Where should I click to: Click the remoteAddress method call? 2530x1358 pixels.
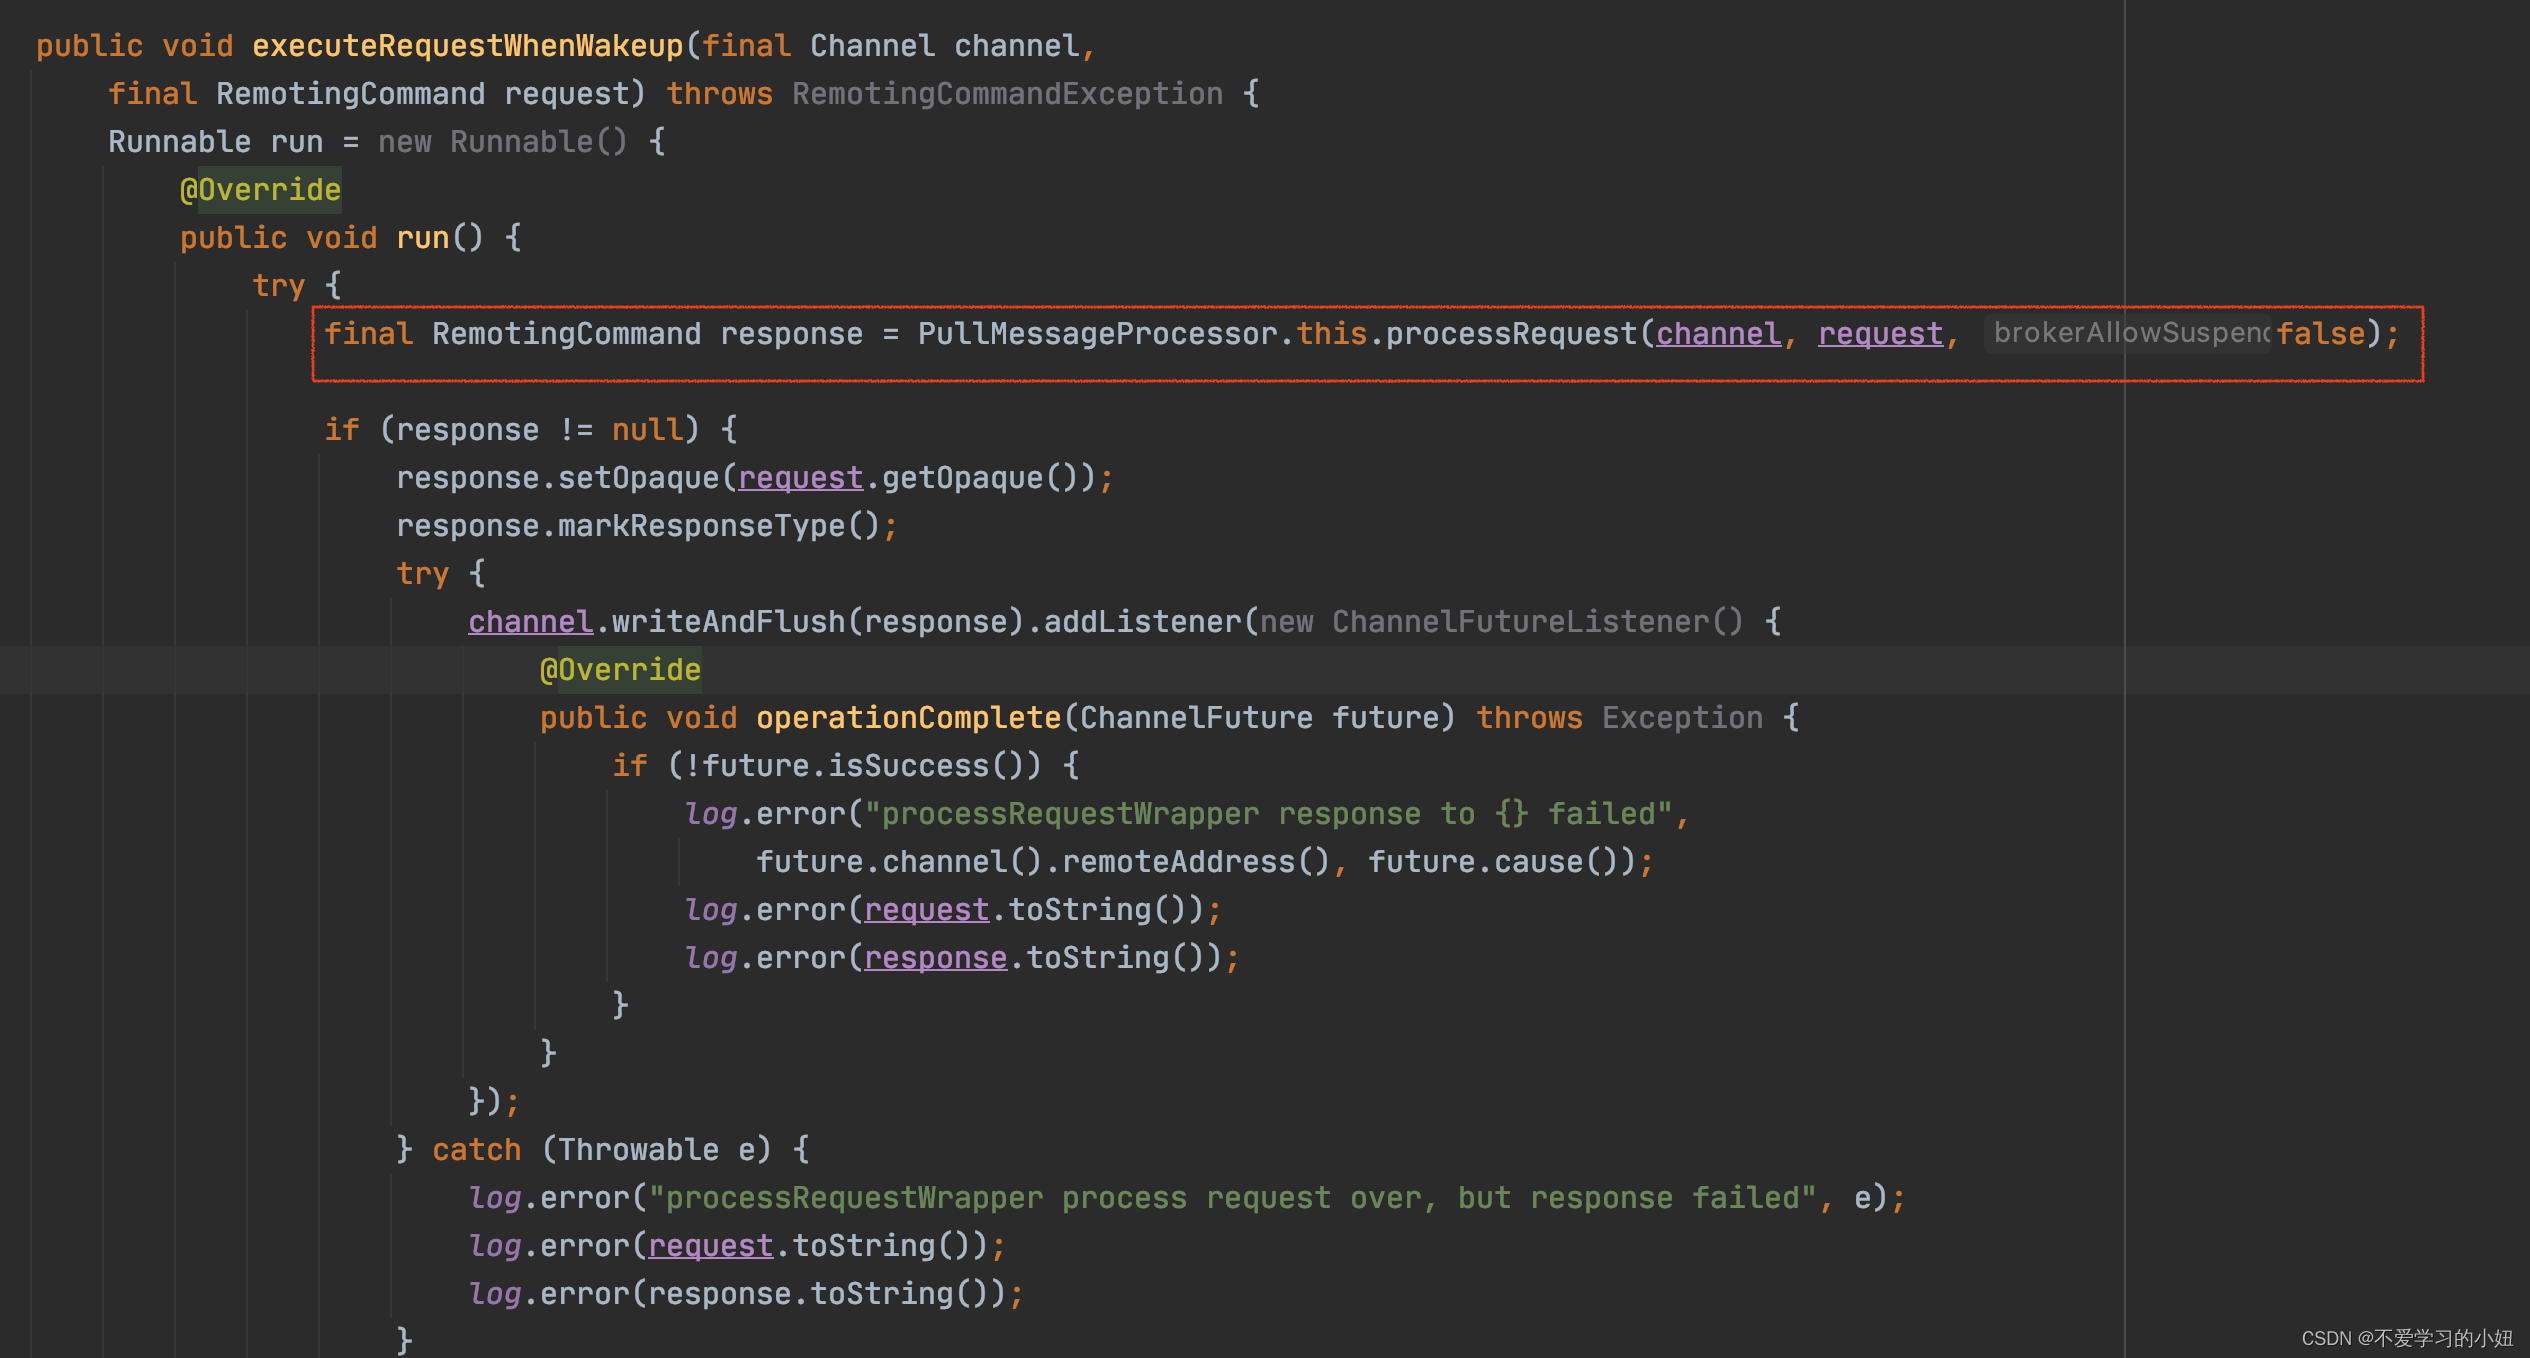tap(1178, 862)
